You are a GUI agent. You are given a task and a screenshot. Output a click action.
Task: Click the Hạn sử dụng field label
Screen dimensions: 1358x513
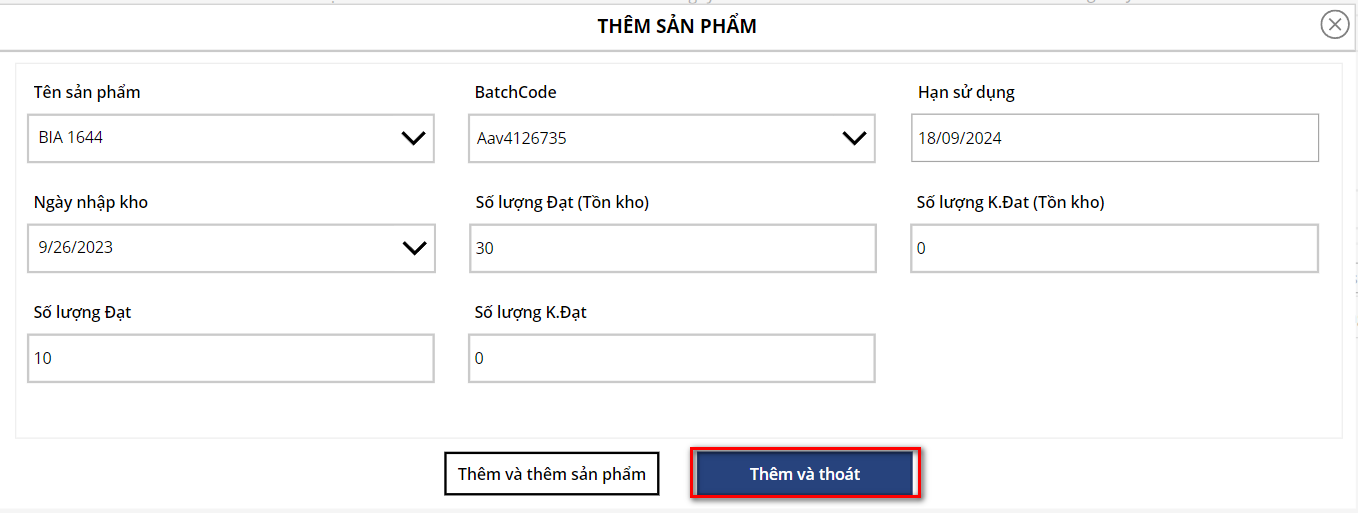pos(966,92)
